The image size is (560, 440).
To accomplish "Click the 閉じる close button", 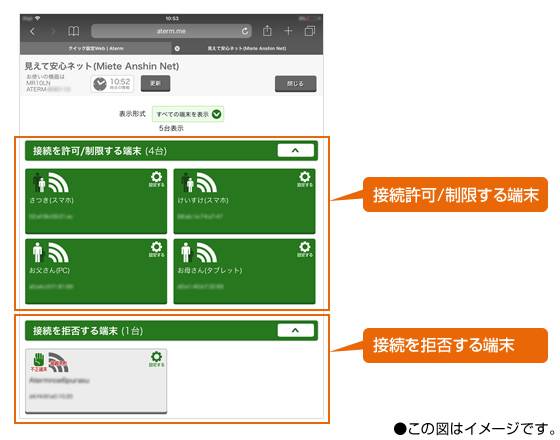I will click(295, 84).
